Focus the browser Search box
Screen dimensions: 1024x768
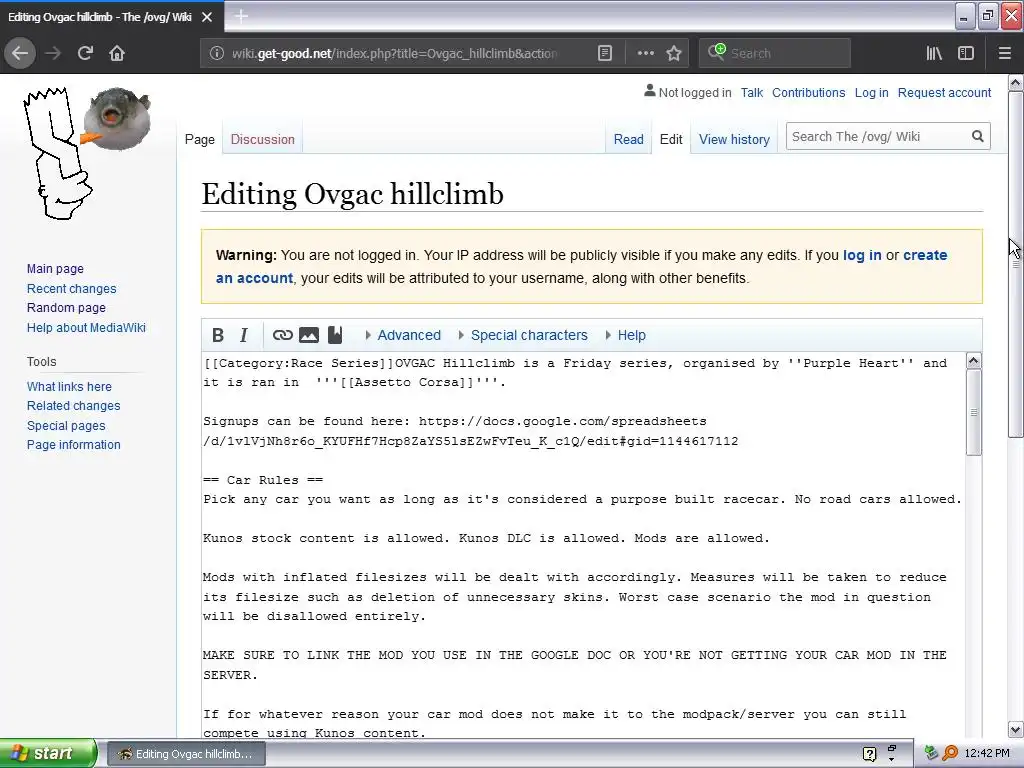coord(775,54)
